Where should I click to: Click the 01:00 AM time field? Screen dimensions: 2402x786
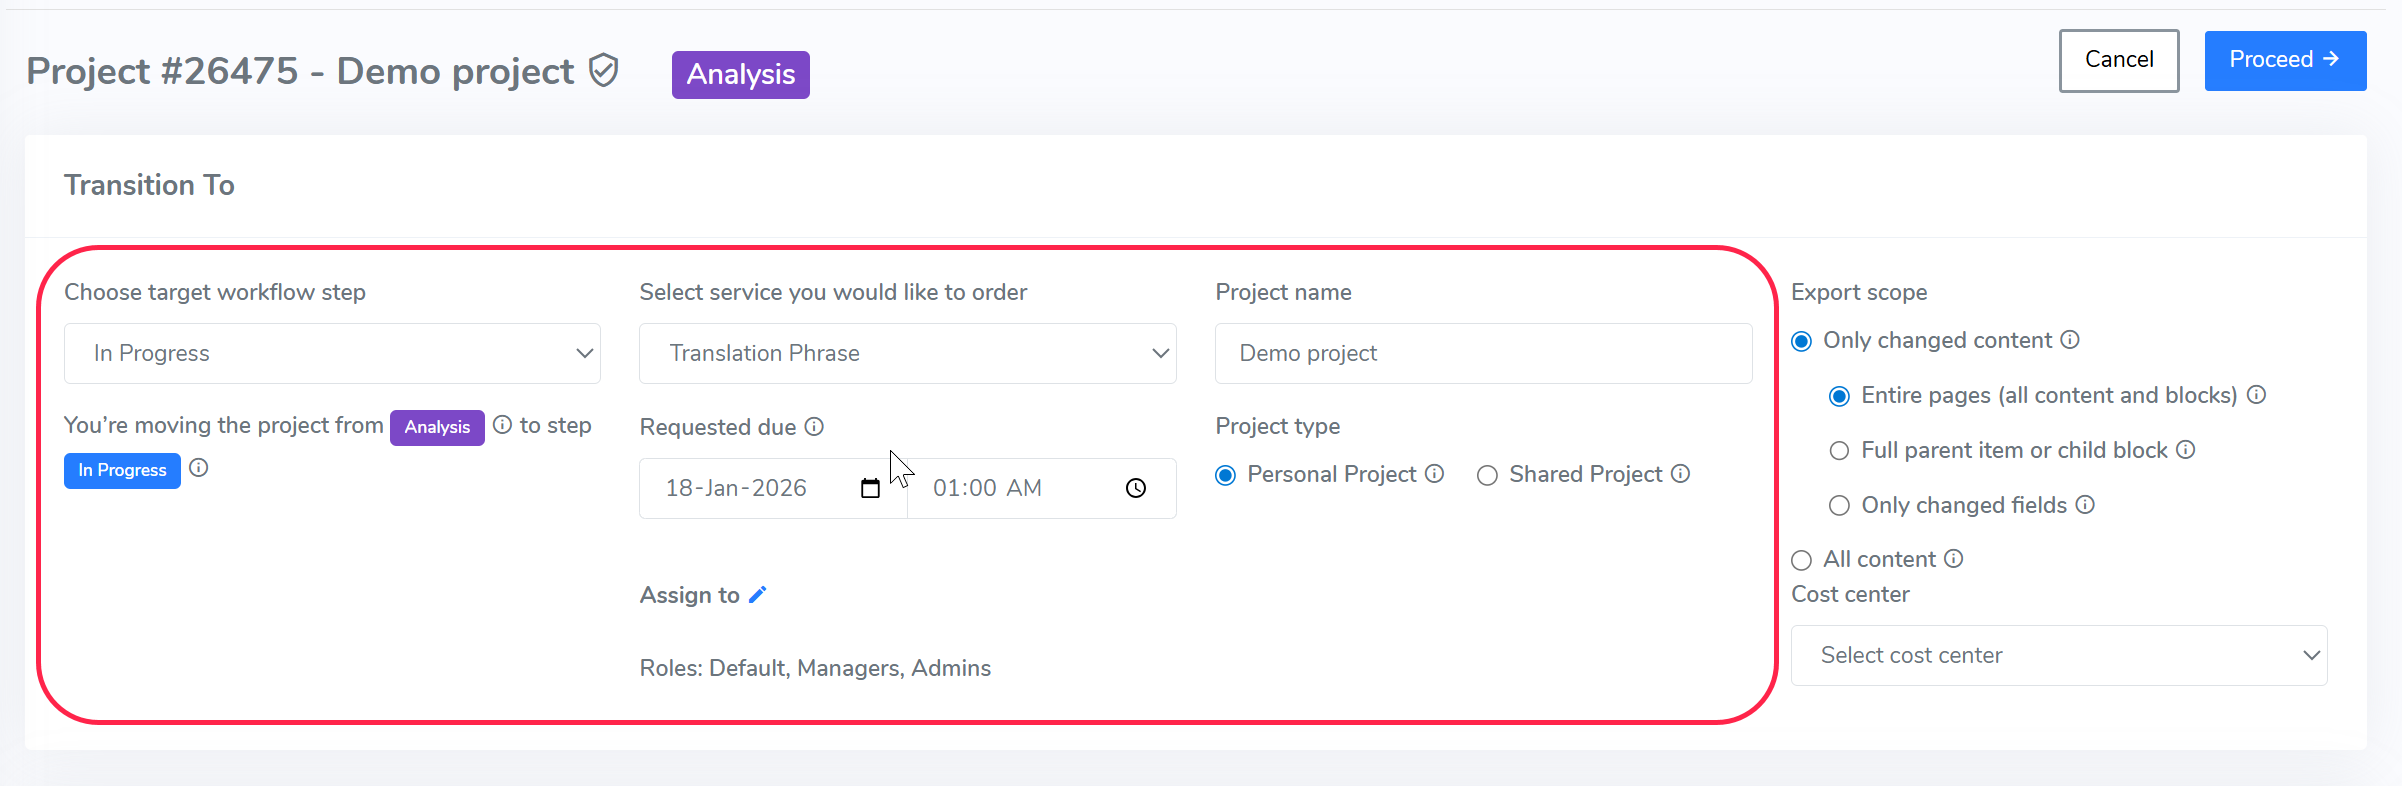click(x=1042, y=488)
